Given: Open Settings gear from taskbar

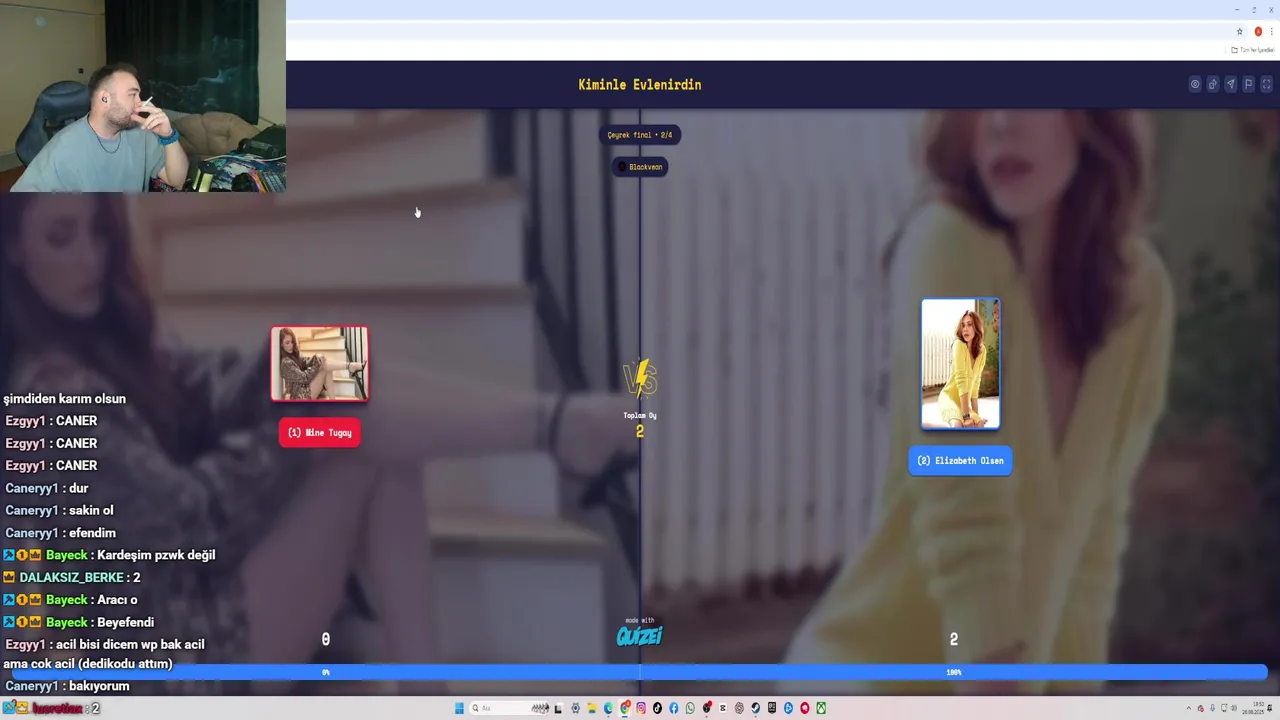Looking at the screenshot, I should point(575,708).
